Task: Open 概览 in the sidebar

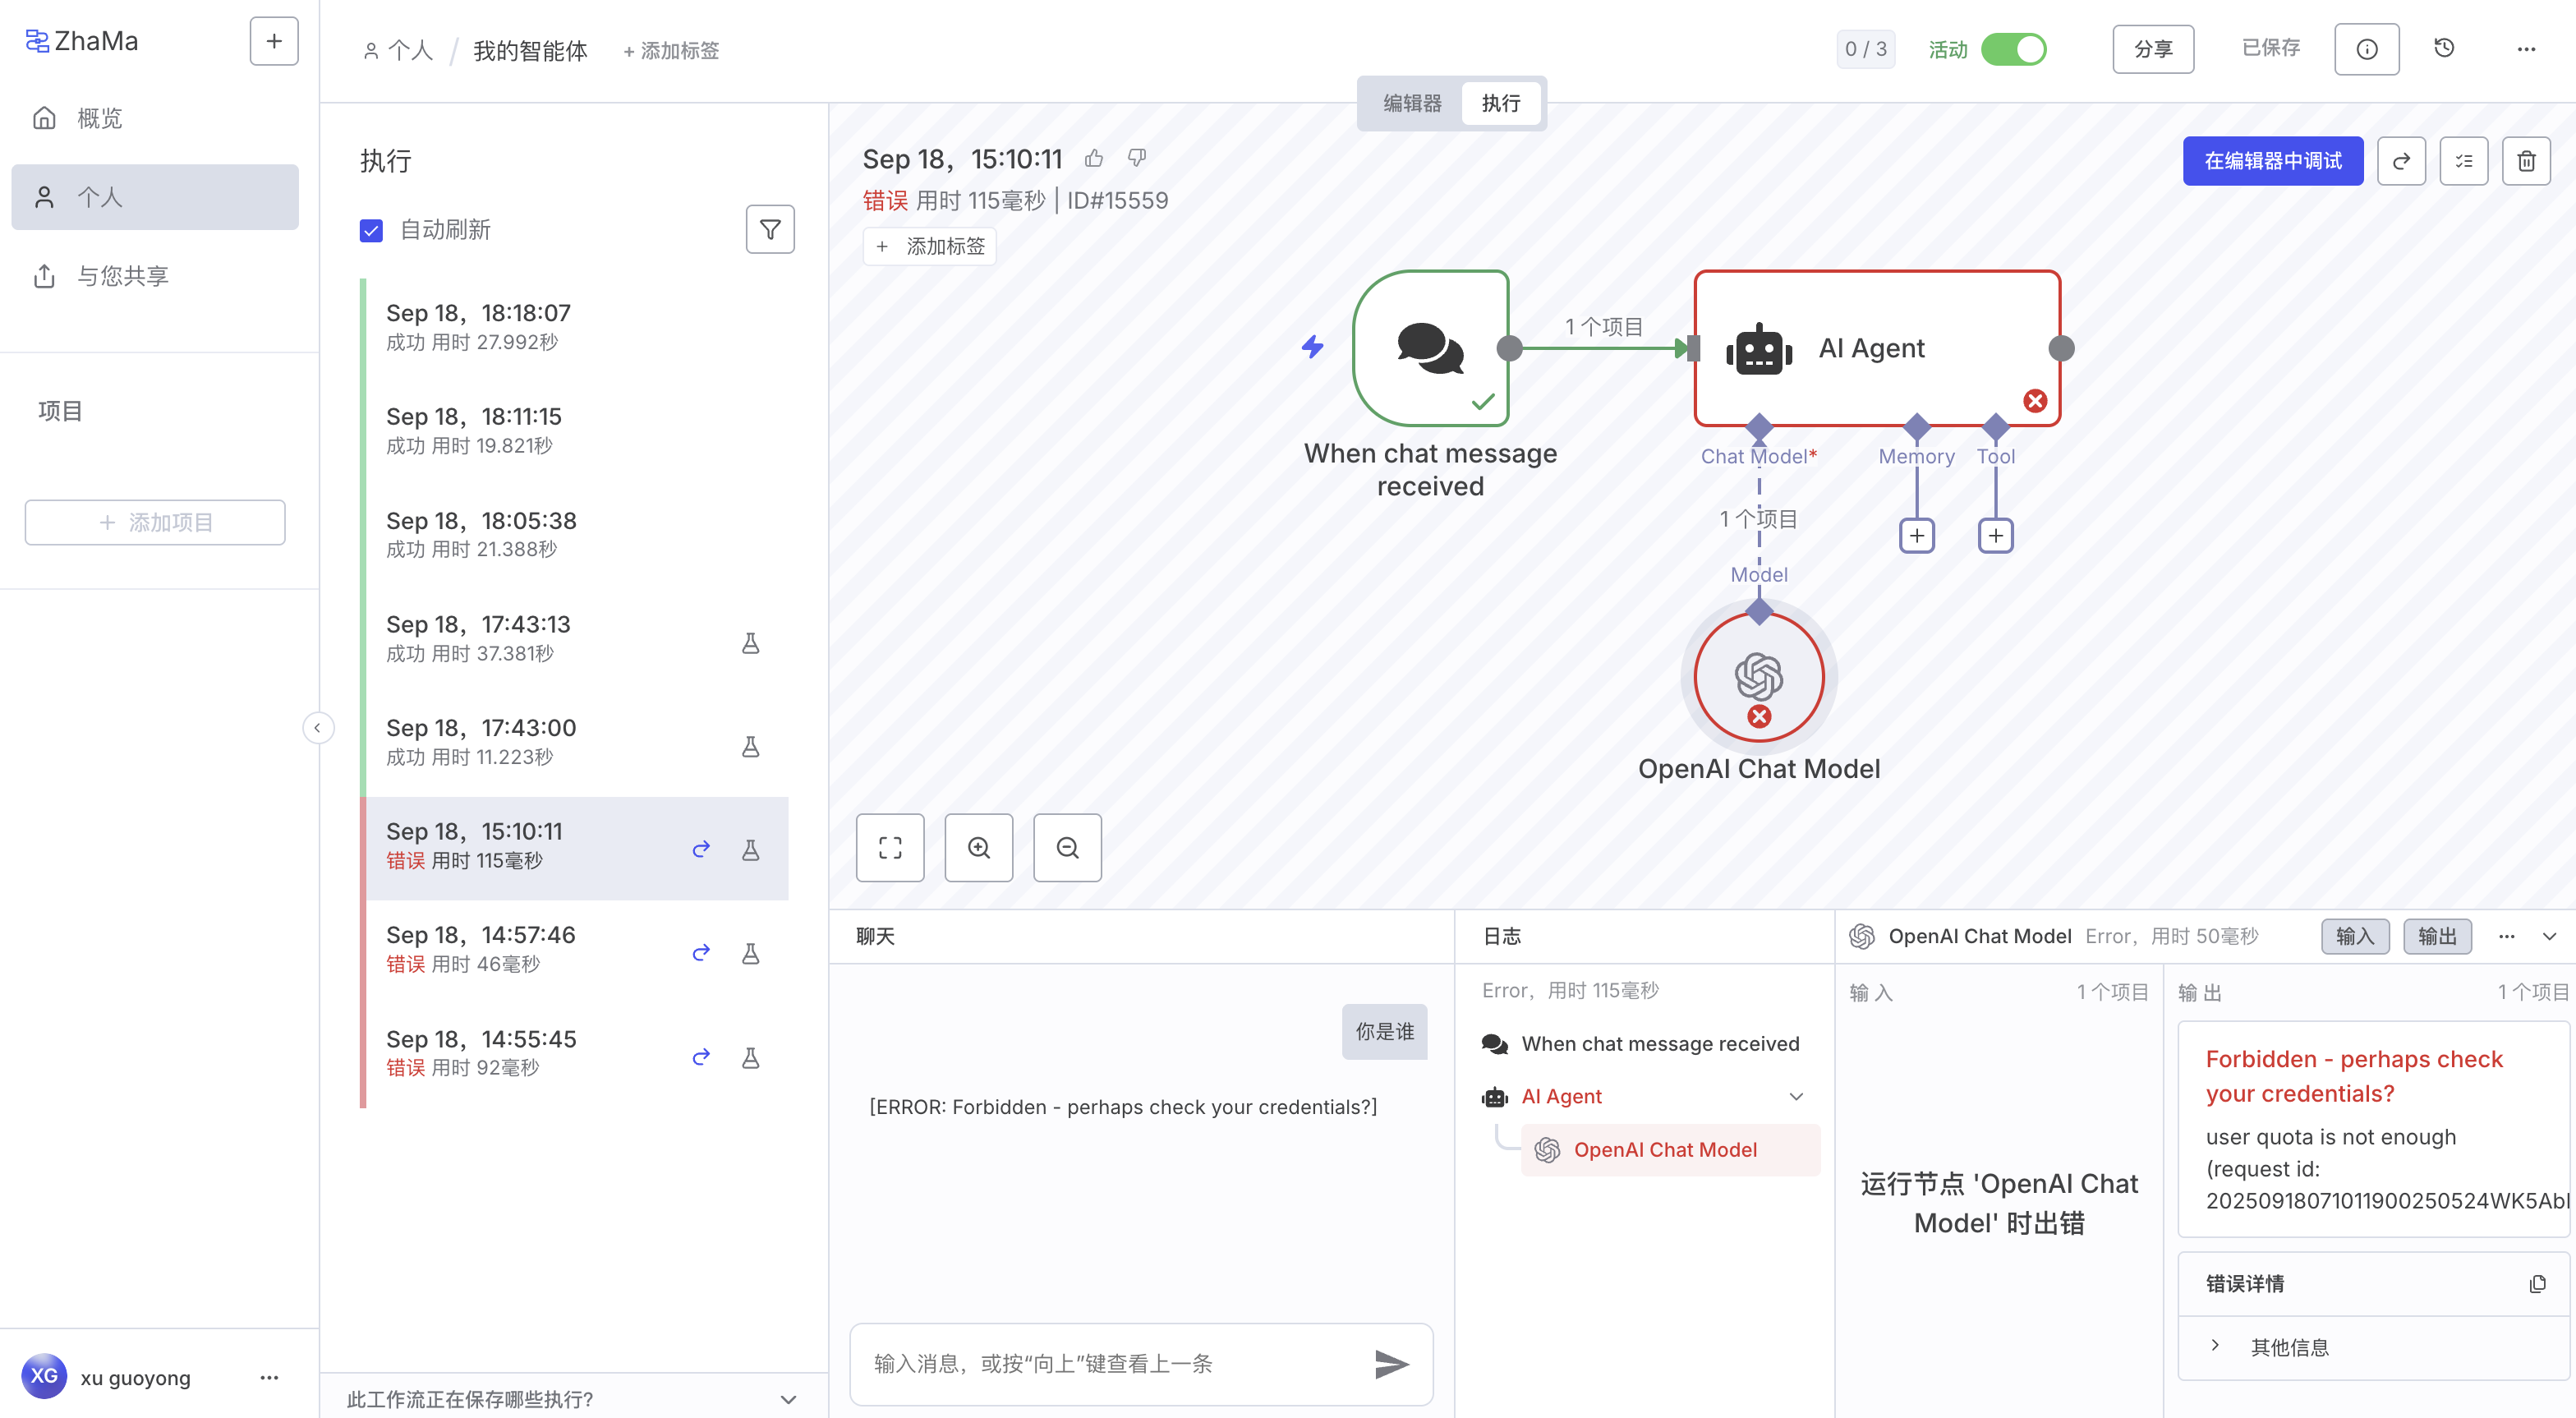Action: [99, 118]
